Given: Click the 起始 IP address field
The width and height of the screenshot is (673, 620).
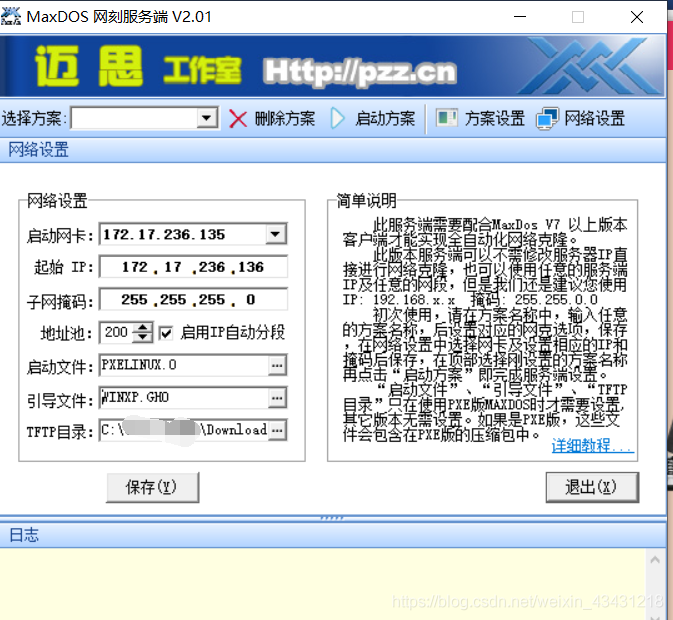Looking at the screenshot, I should pos(193,267).
